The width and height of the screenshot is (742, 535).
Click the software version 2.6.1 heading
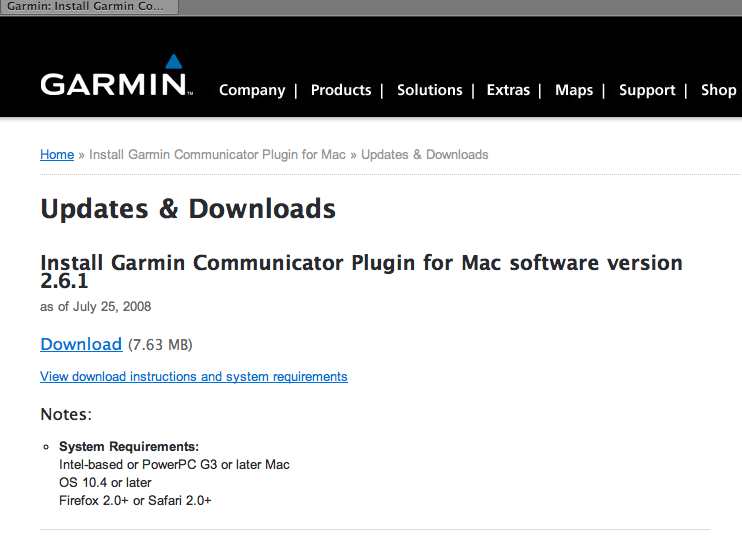tap(362, 272)
